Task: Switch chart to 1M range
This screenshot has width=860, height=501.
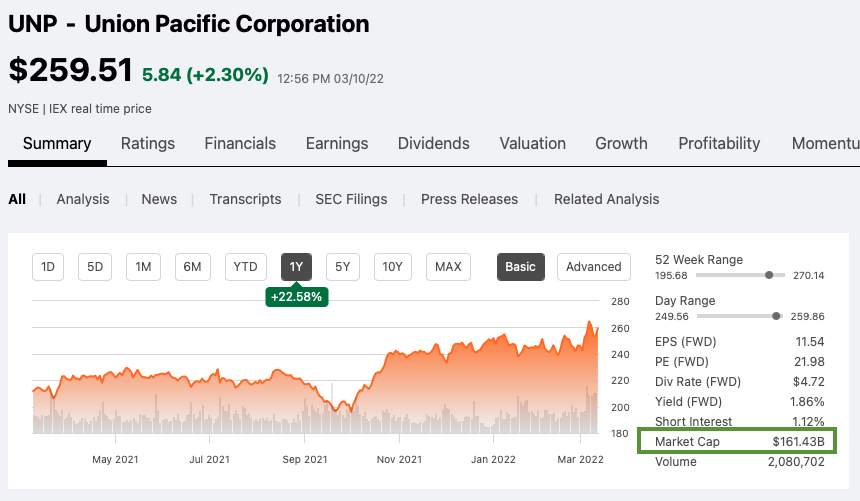Action: (143, 267)
